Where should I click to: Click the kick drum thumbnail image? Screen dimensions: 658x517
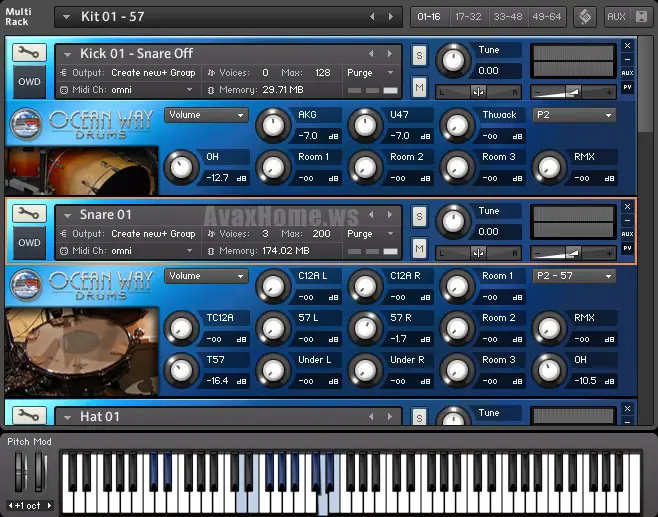(x=81, y=170)
